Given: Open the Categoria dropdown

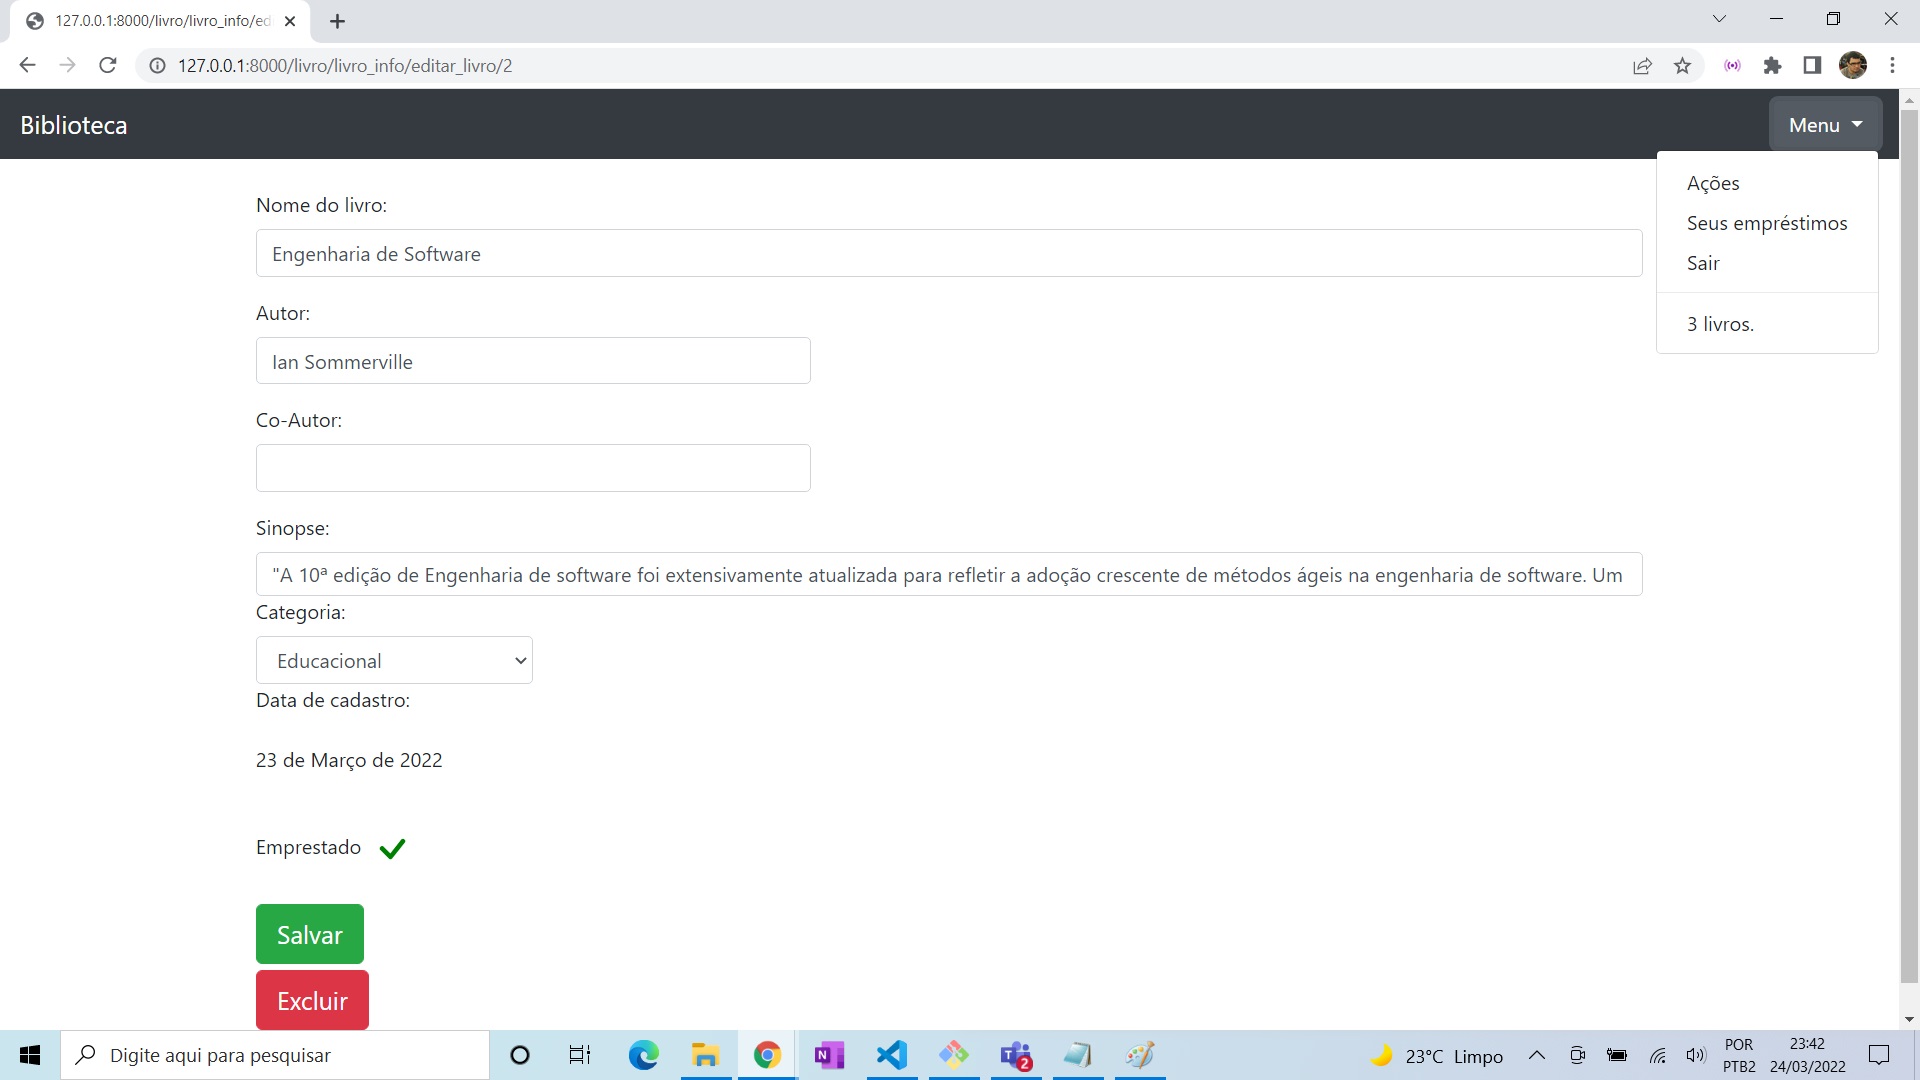Looking at the screenshot, I should 394,660.
